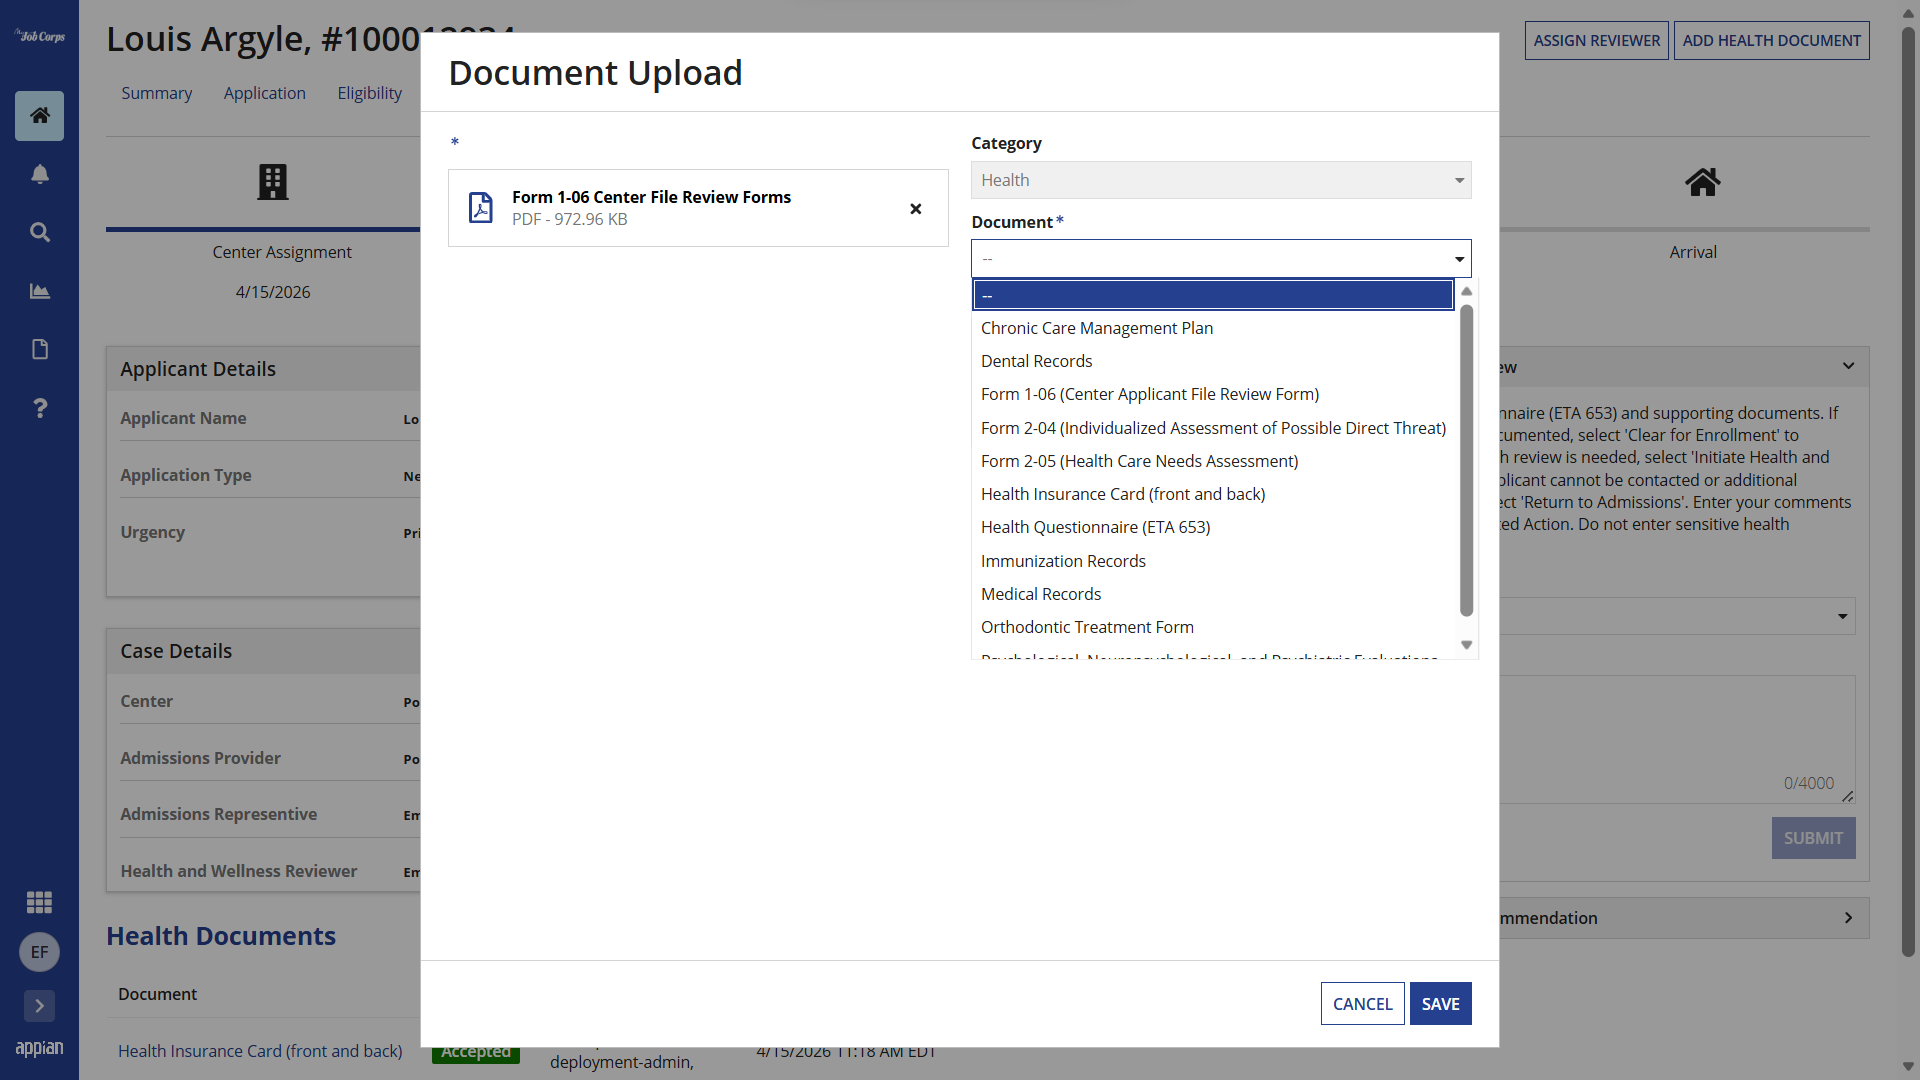Expand the recommendation section chevron
Viewport: 1920px width, 1080px height.
(1849, 918)
